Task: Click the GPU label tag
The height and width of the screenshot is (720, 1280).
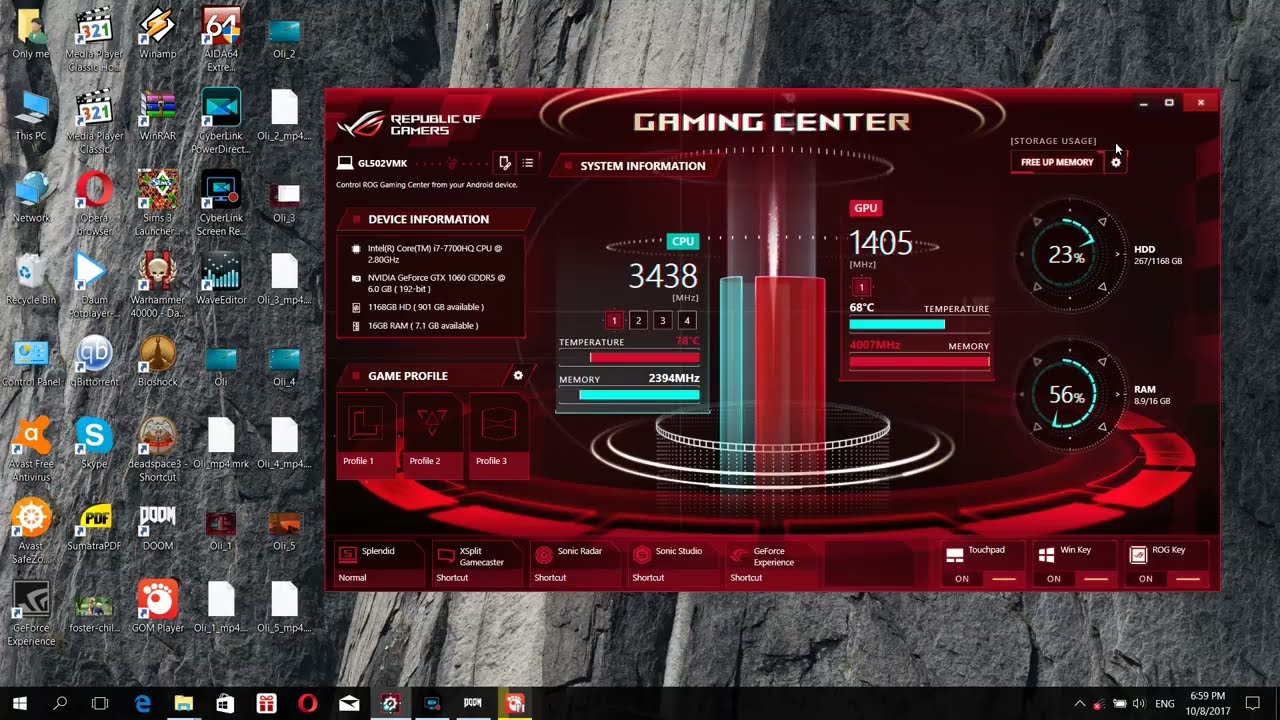Action: point(865,208)
